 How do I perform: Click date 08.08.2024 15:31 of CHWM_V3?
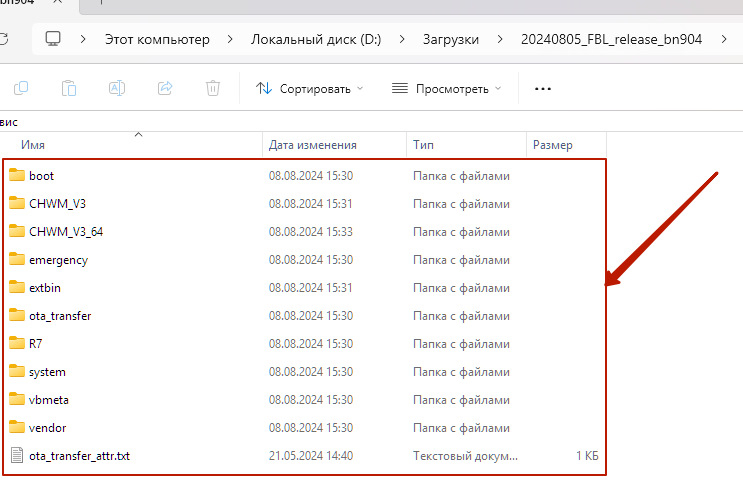point(311,204)
